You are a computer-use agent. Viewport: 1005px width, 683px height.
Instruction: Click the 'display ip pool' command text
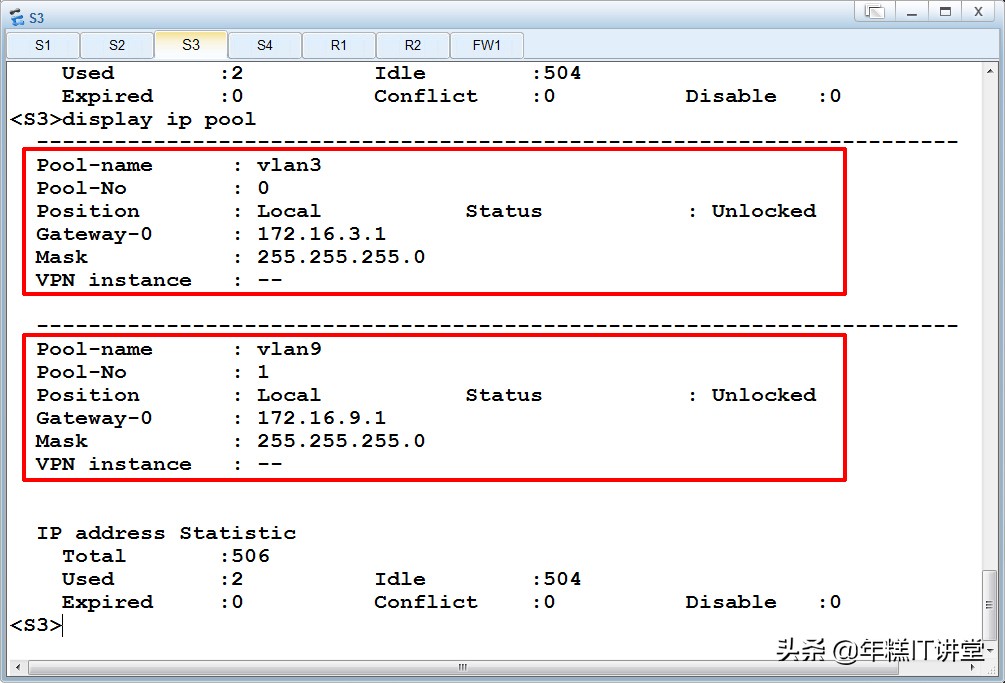[159, 119]
